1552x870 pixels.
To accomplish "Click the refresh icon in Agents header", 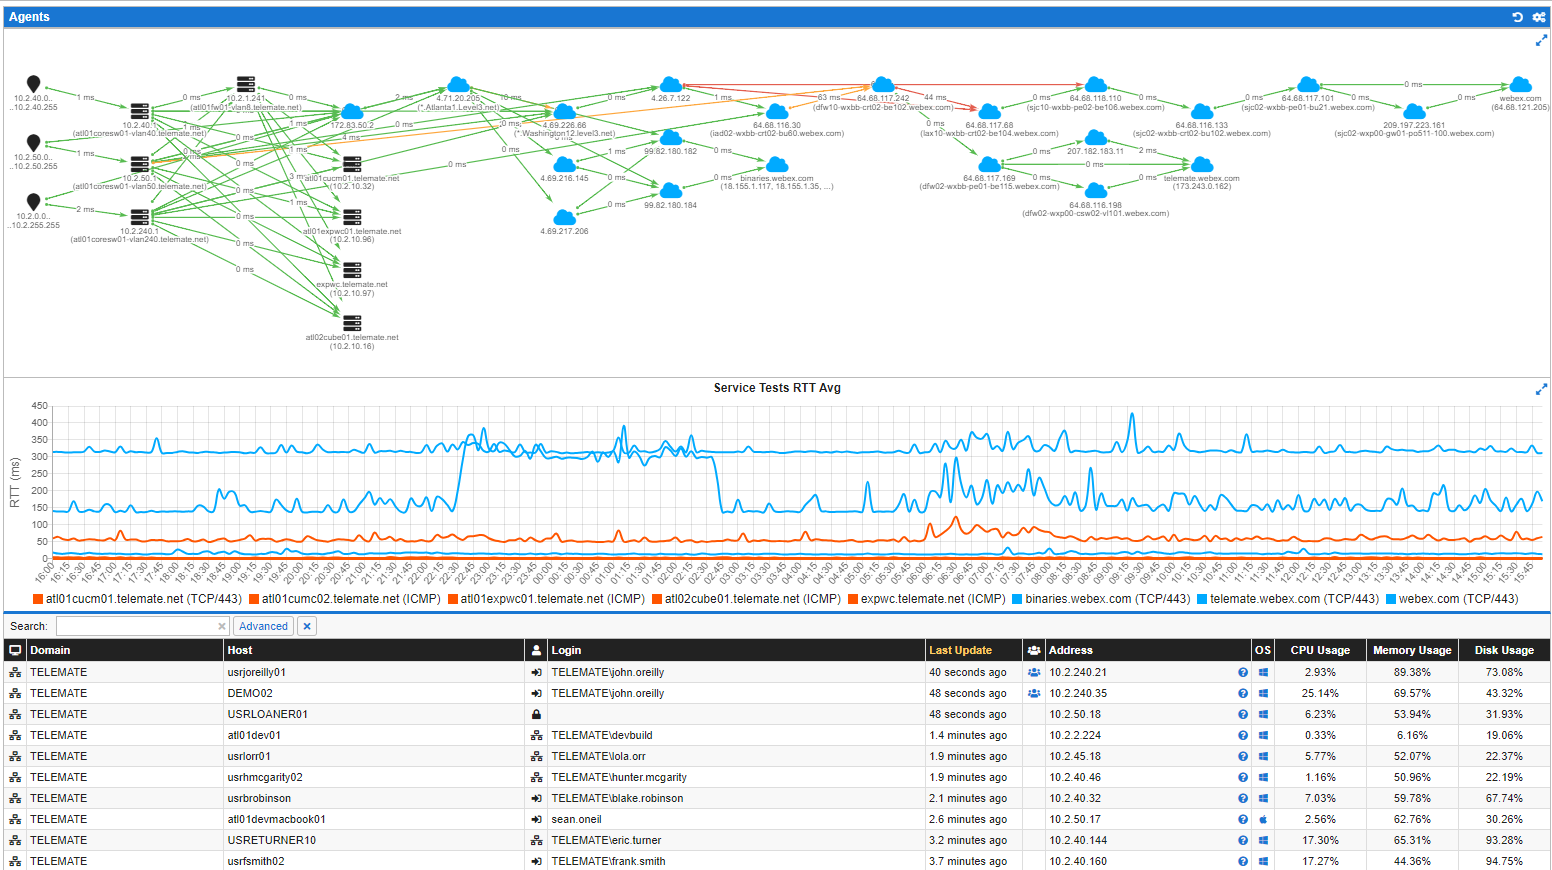I will point(1517,17).
